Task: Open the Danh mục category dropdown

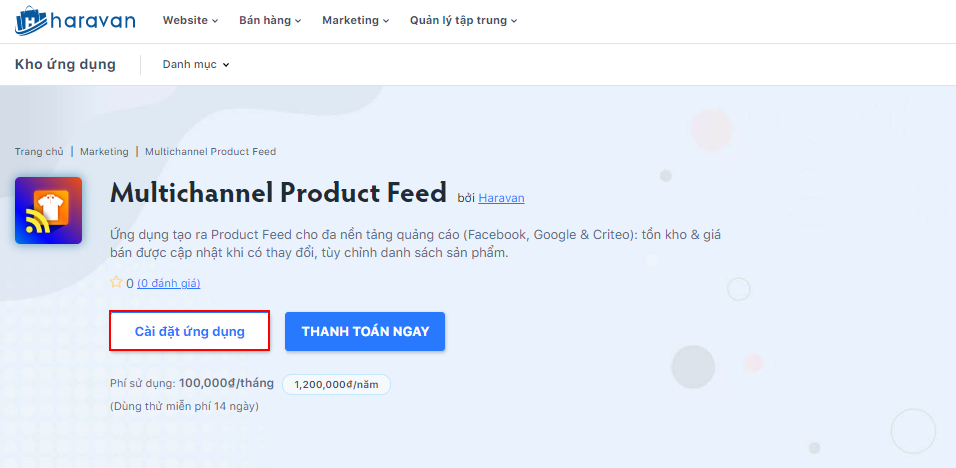Action: coord(196,65)
